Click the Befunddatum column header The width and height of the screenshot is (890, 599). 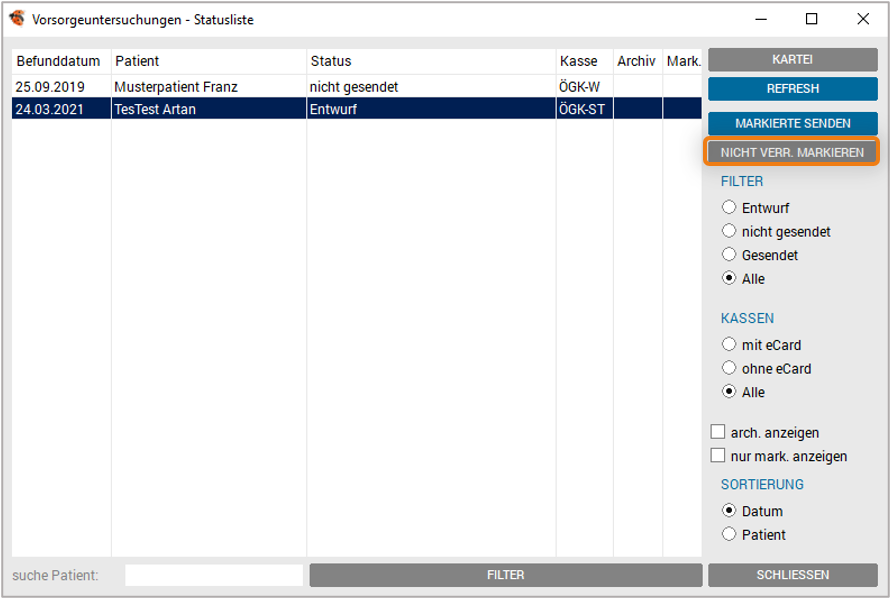click(x=61, y=61)
